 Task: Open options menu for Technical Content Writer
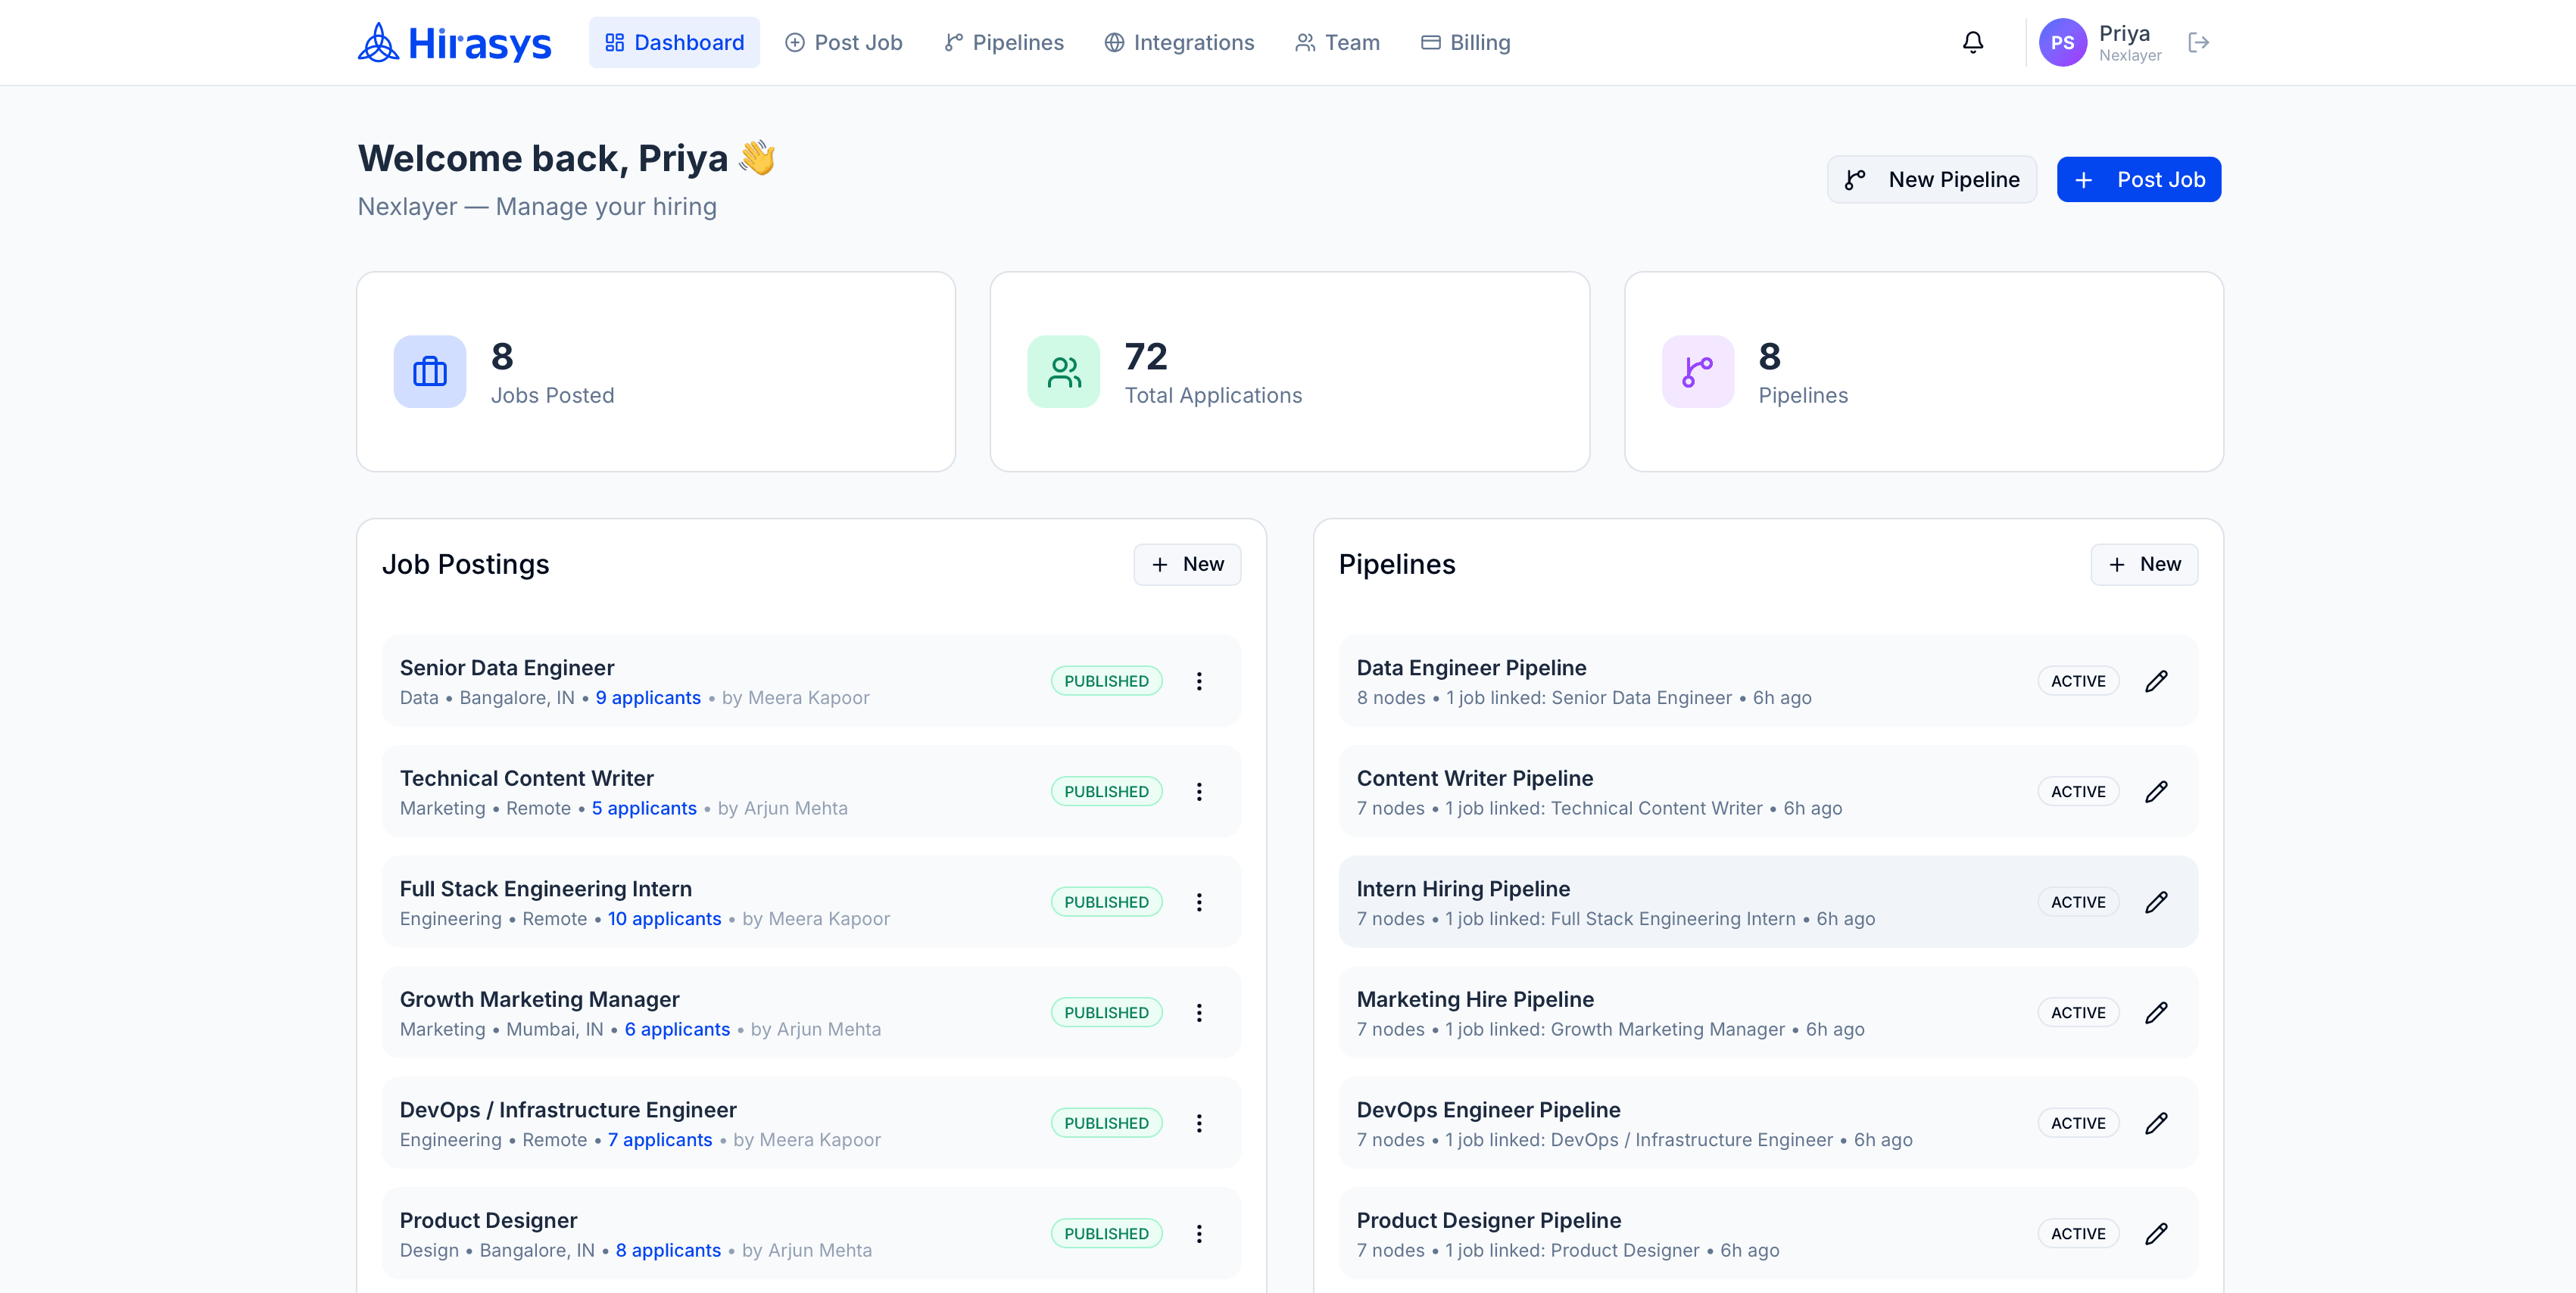pyautogui.click(x=1199, y=792)
